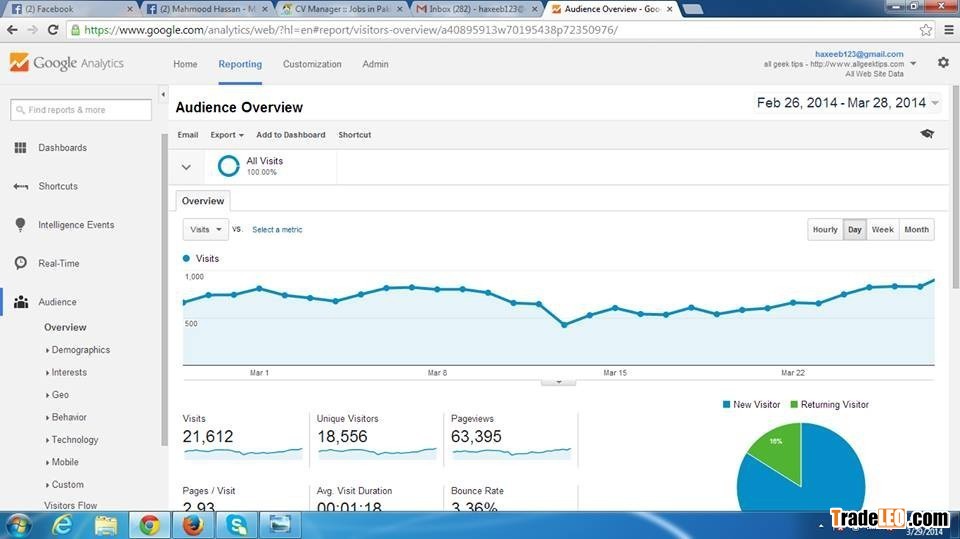Click the Google Analytics logo

click(66, 62)
